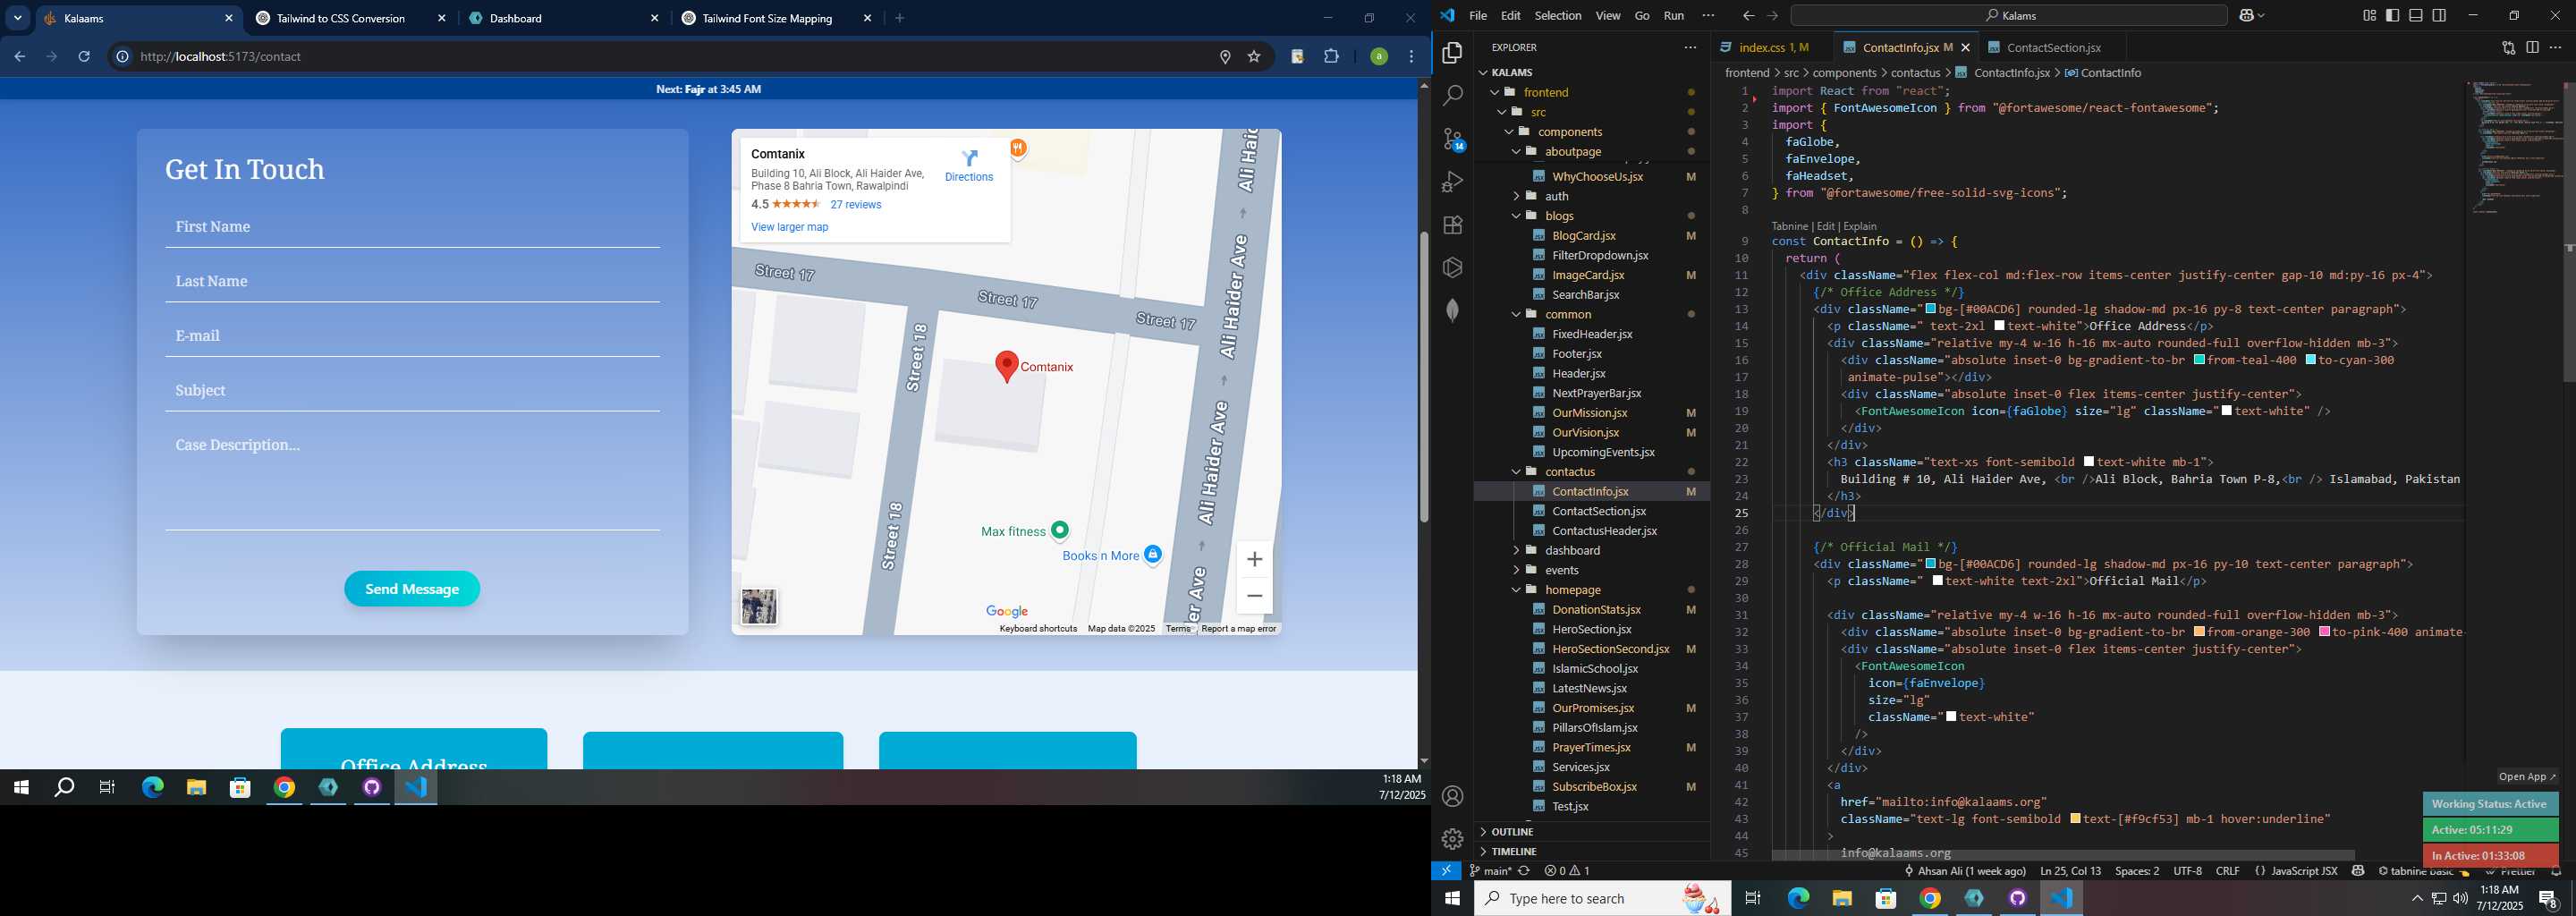The width and height of the screenshot is (2576, 916).
Task: Open the Manage gear in VS Code
Action: point(1452,838)
